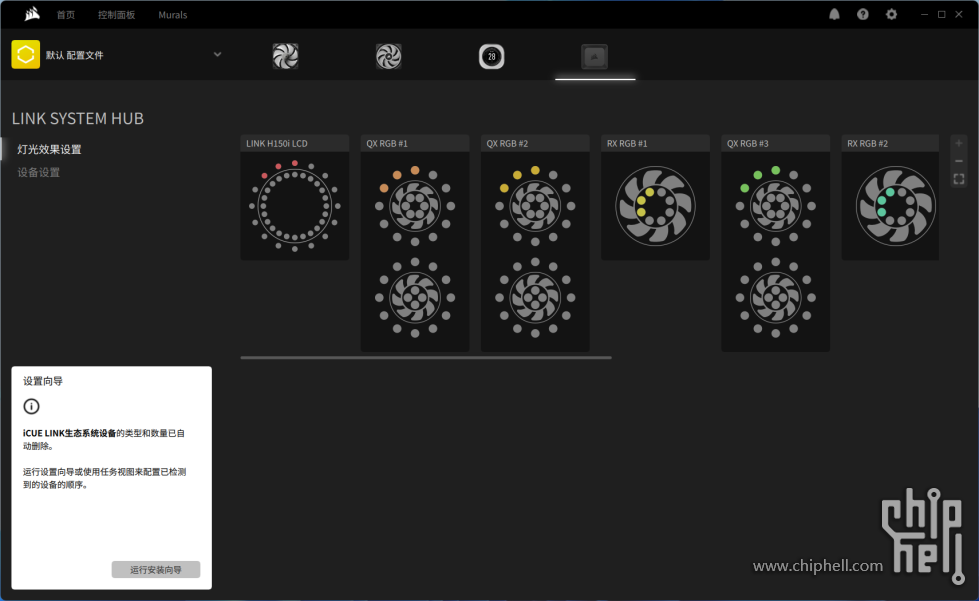Click the yellow default profile icon

point(26,54)
